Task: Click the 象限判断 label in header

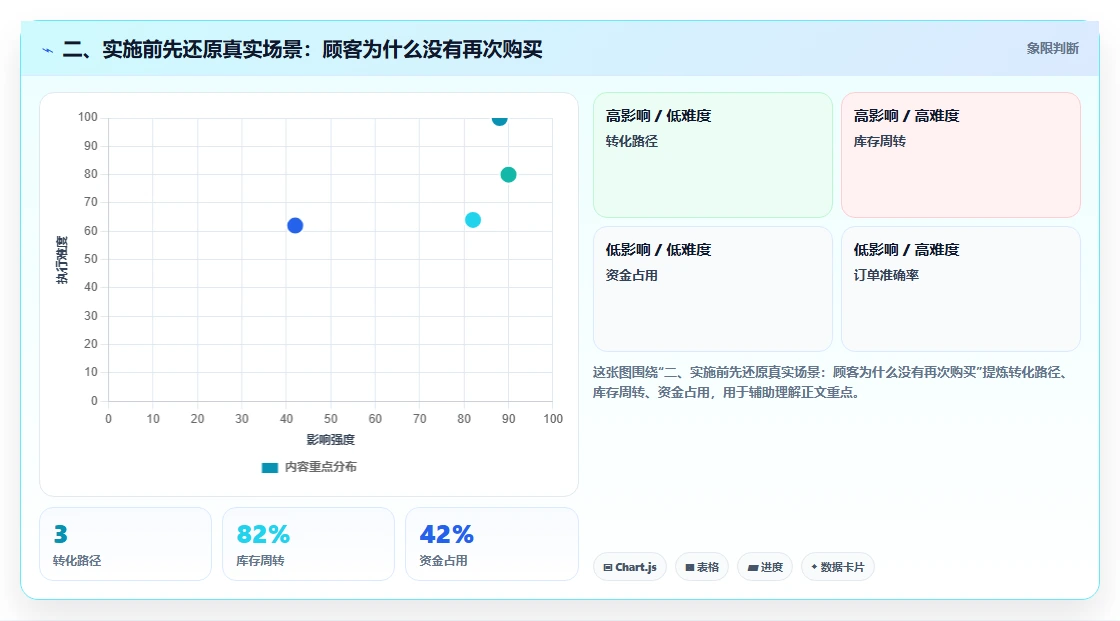Action: pyautogui.click(x=1053, y=49)
